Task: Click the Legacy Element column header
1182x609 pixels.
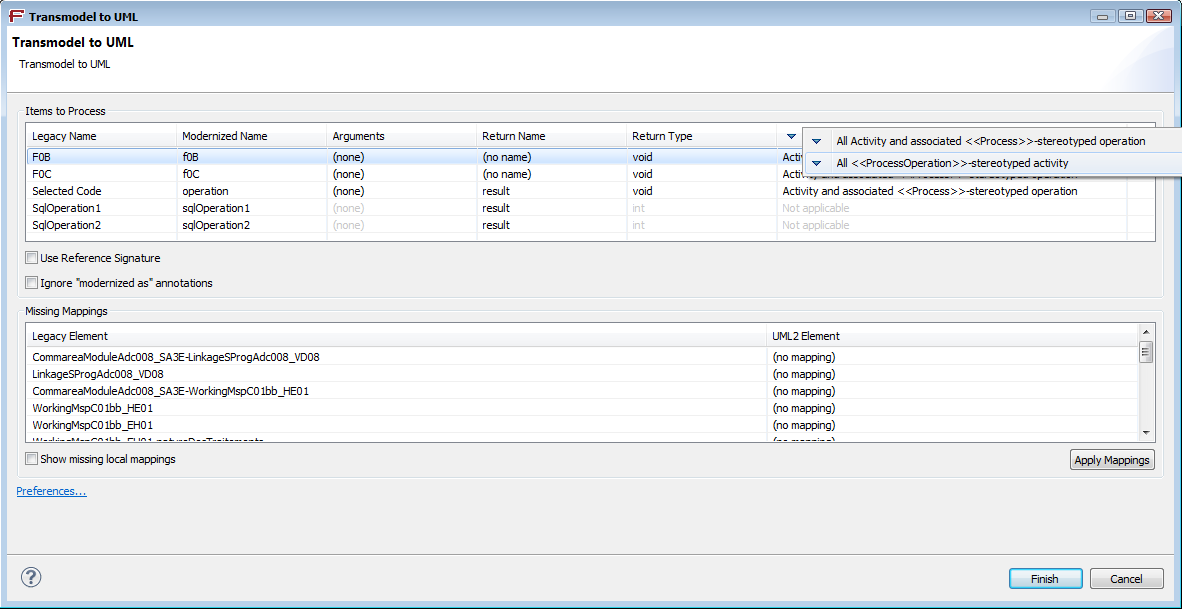Action: tap(397, 335)
